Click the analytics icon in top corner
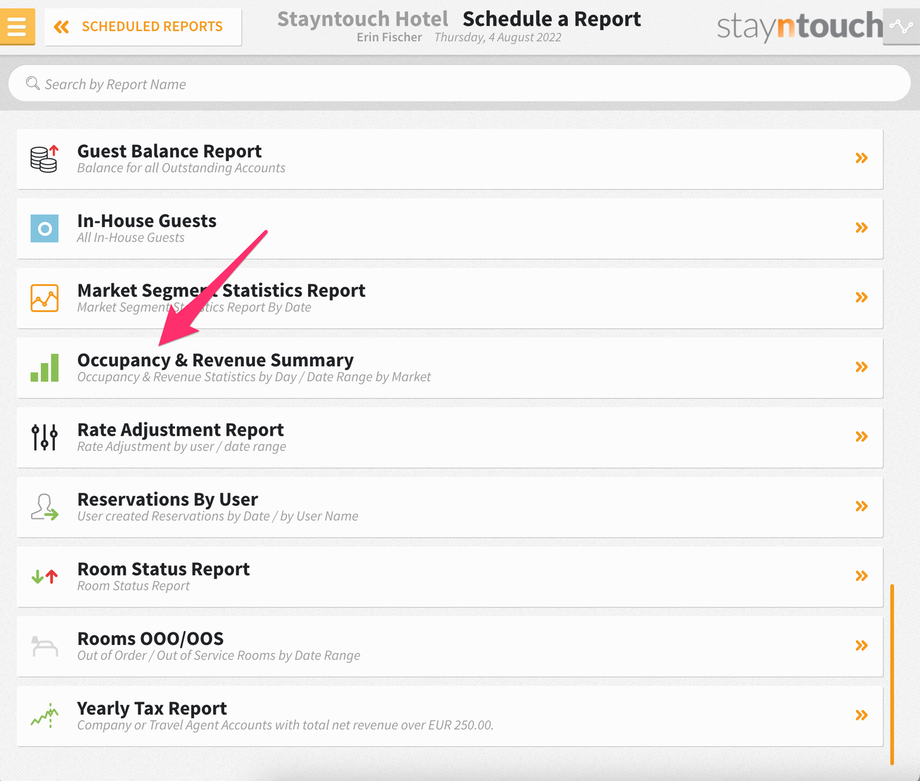 [x=901, y=26]
